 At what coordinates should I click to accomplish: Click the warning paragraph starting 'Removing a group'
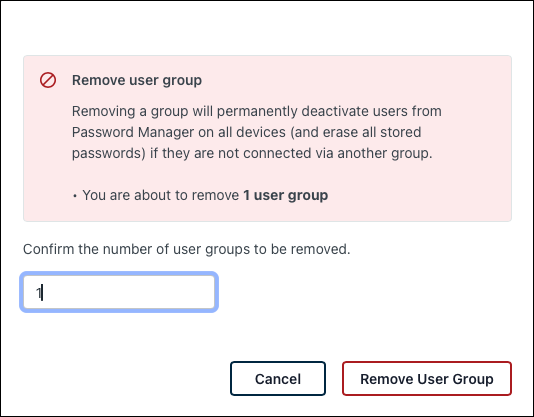(257, 132)
